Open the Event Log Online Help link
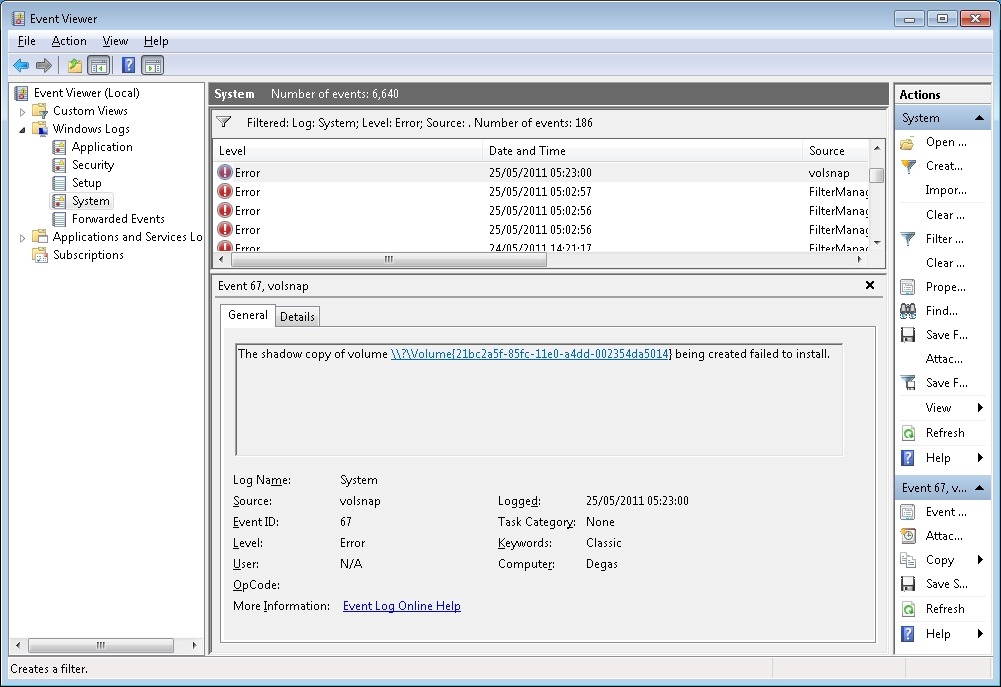The height and width of the screenshot is (687, 1001). coord(401,606)
